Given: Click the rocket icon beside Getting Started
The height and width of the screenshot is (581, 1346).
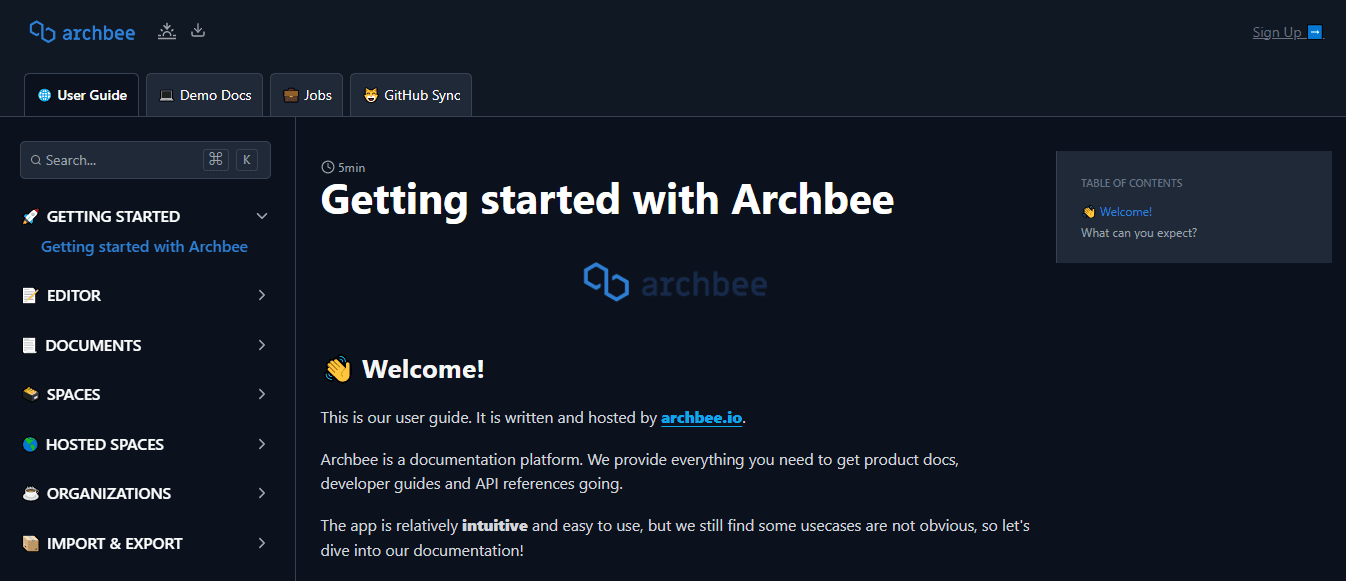Looking at the screenshot, I should pyautogui.click(x=30, y=217).
